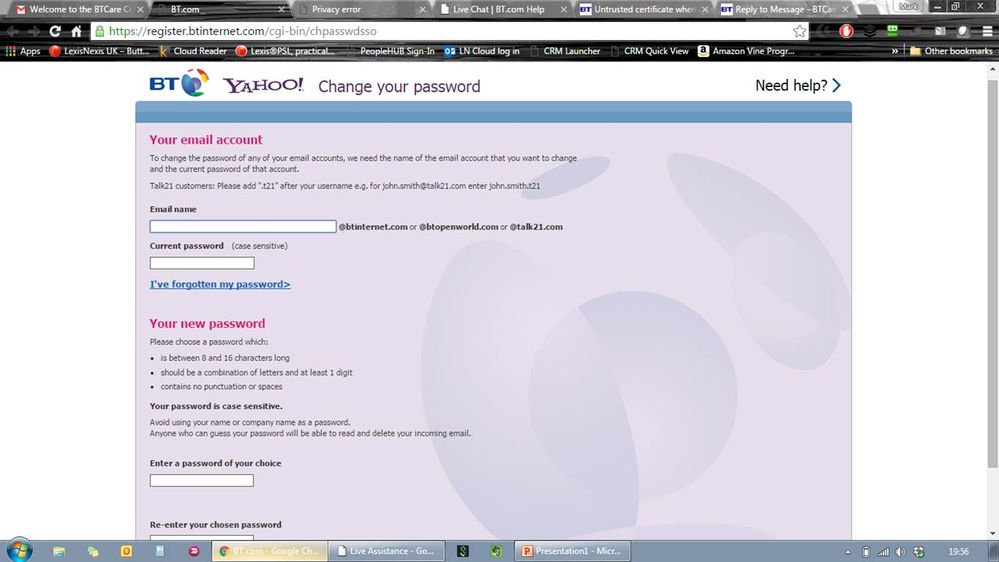Click the Mark user profile button
Viewport: 999px width, 562px height.
pos(908,6)
